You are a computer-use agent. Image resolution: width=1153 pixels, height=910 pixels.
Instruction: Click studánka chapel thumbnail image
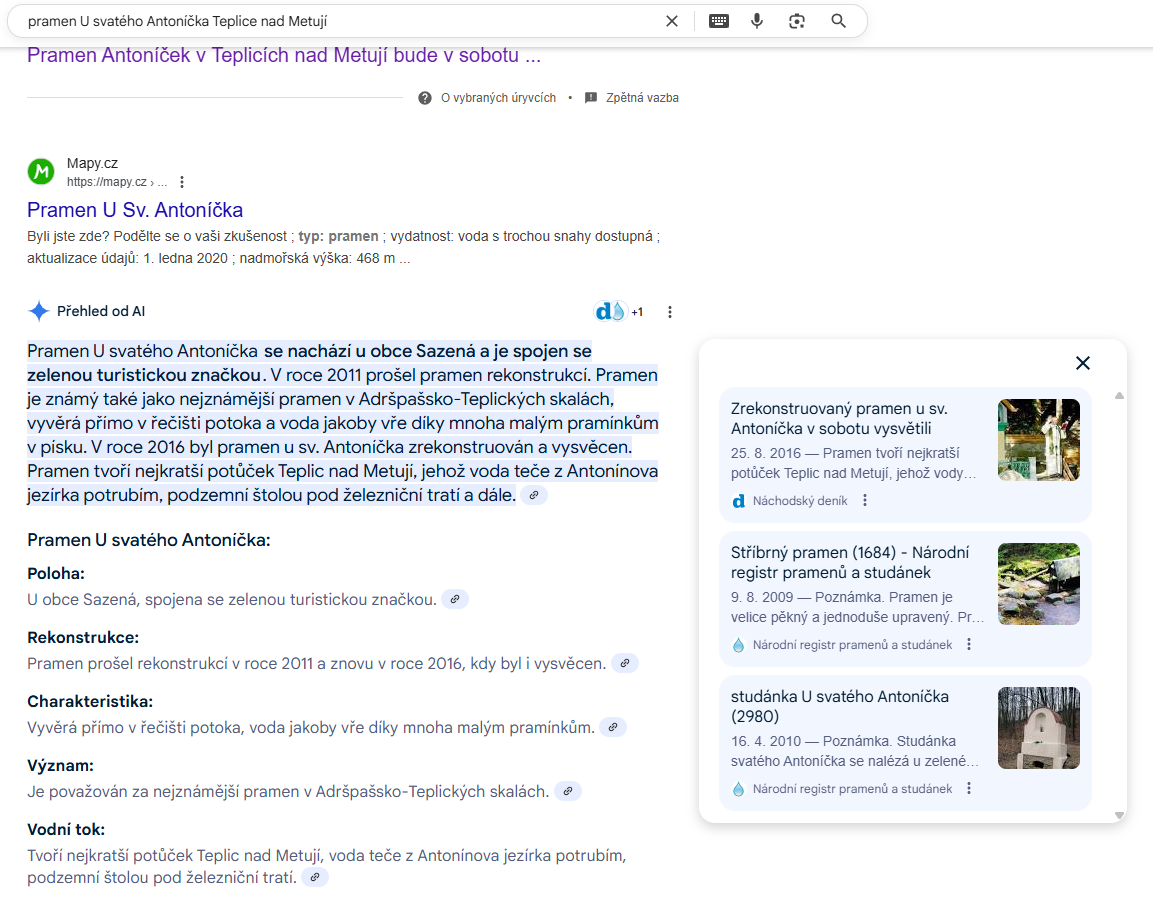click(1038, 728)
